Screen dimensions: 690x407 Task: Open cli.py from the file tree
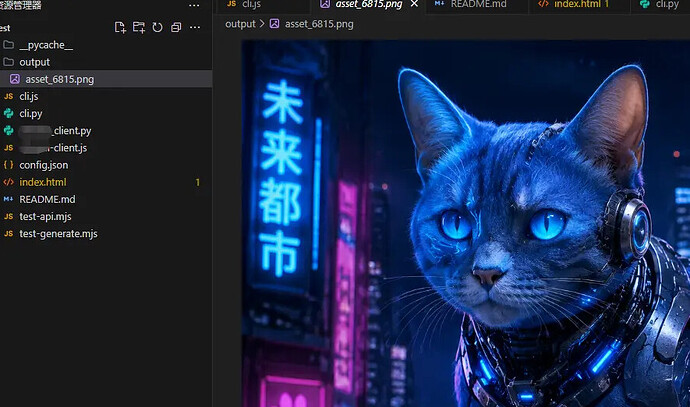(106, 114)
